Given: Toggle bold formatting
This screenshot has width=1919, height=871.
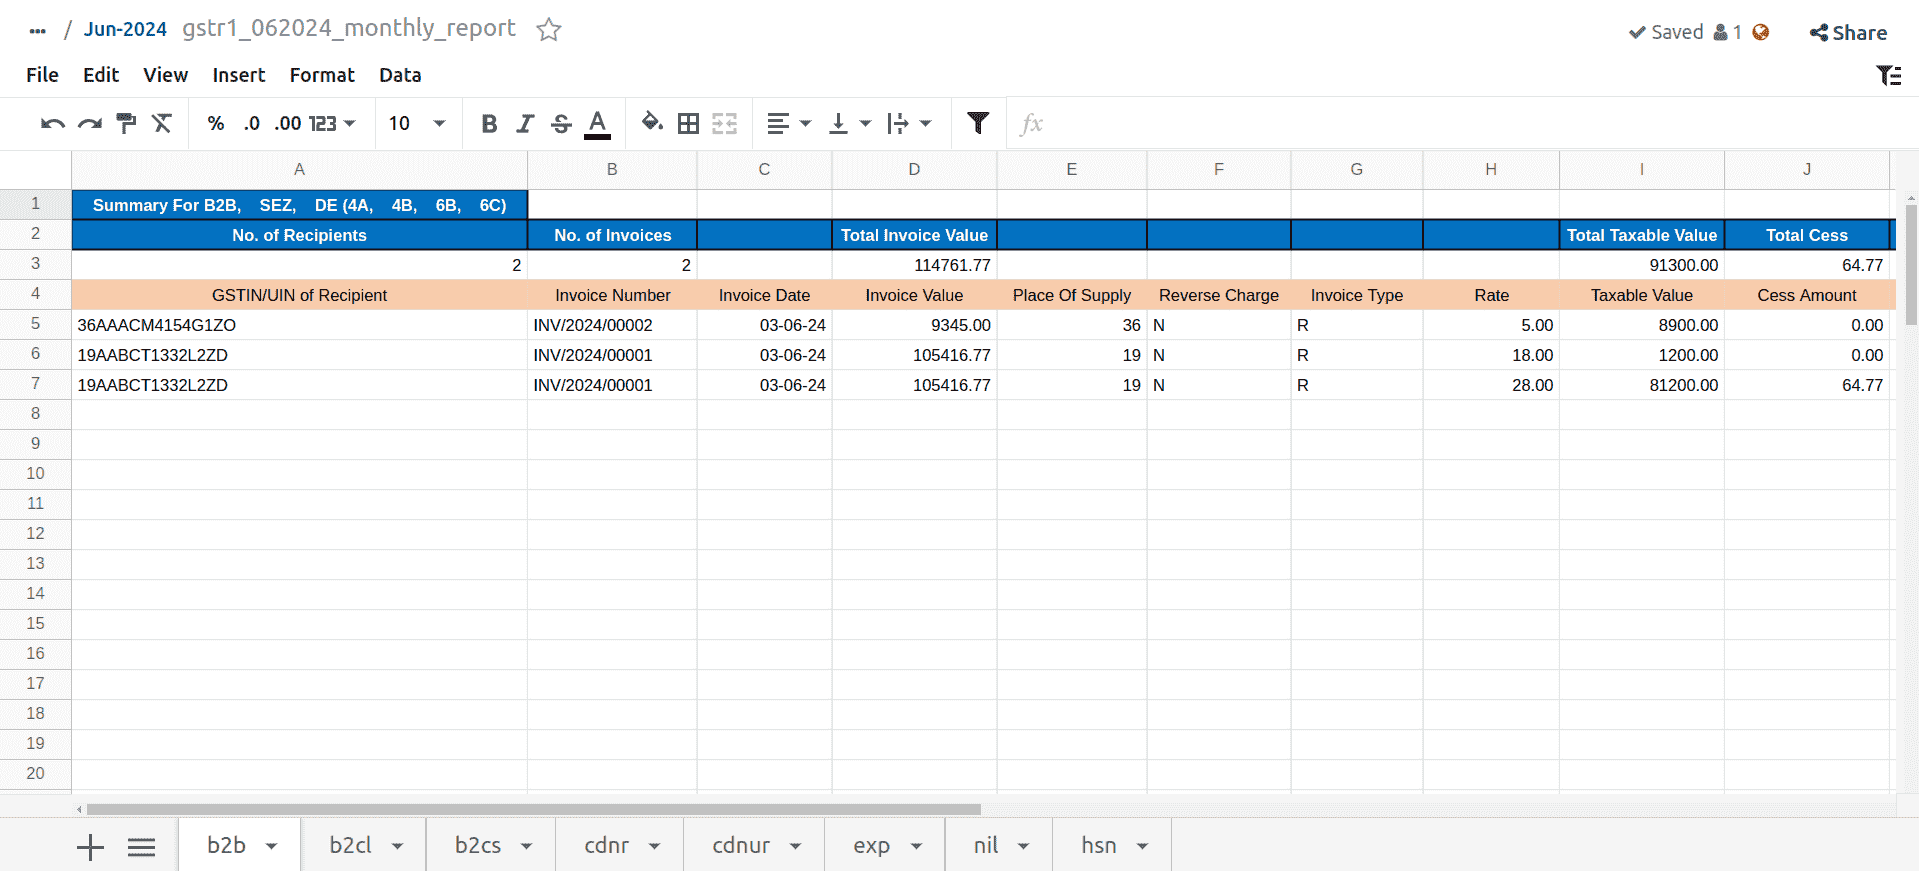Looking at the screenshot, I should 489,124.
